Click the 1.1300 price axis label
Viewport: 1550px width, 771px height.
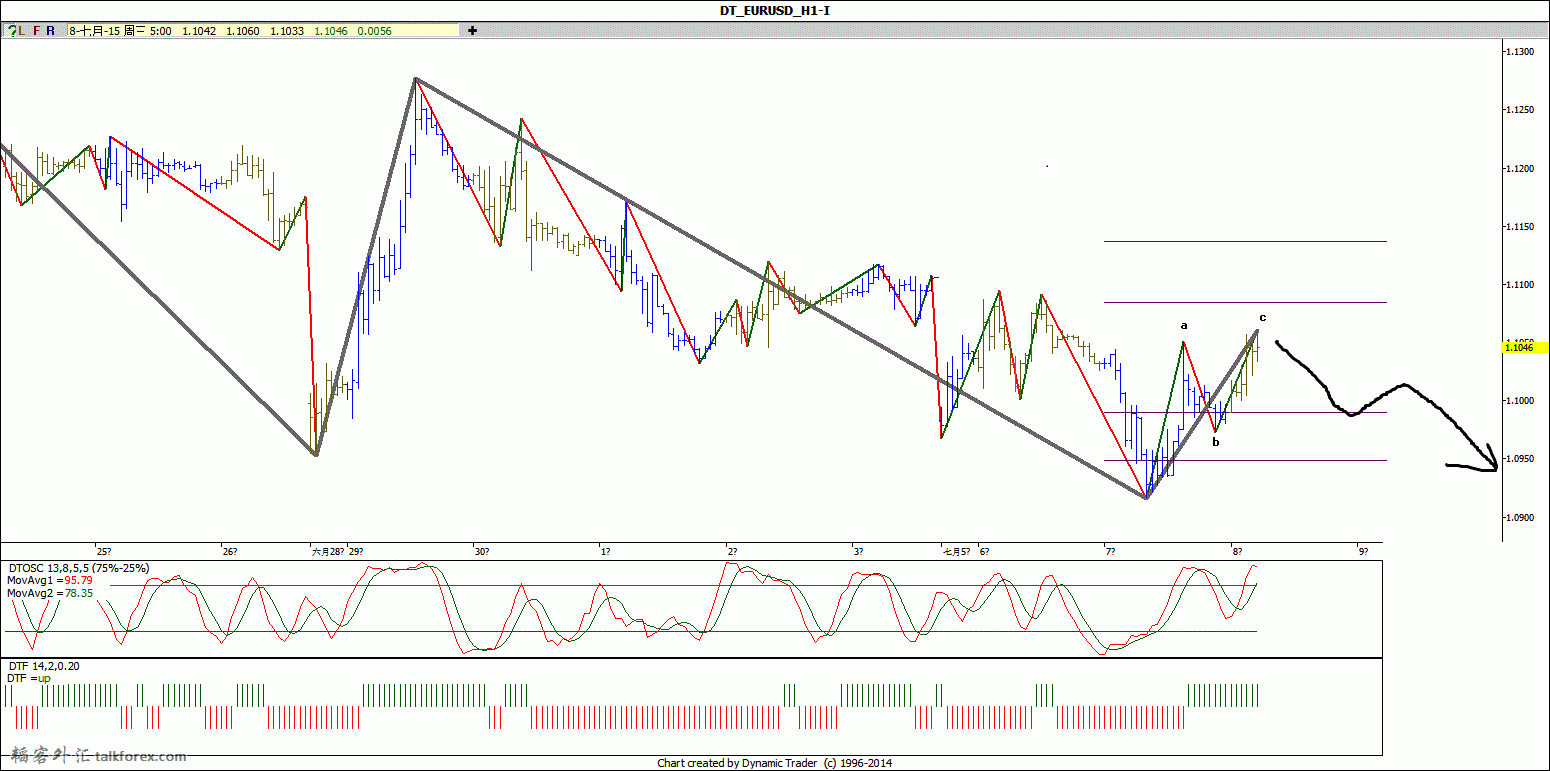pyautogui.click(x=1521, y=52)
